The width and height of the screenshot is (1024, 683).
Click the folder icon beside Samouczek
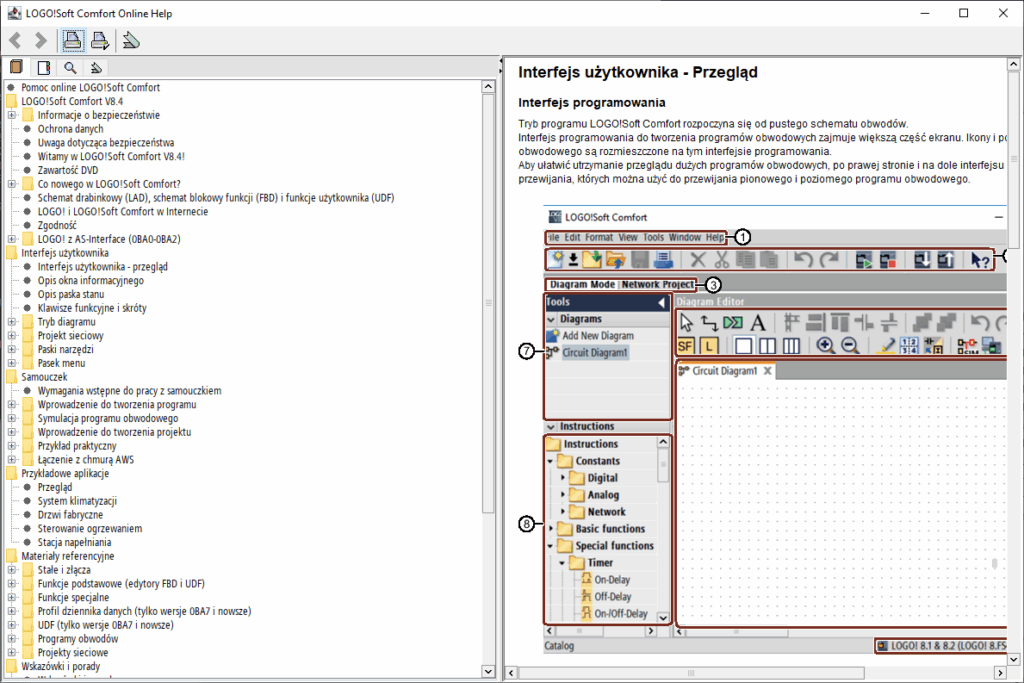tap(11, 377)
